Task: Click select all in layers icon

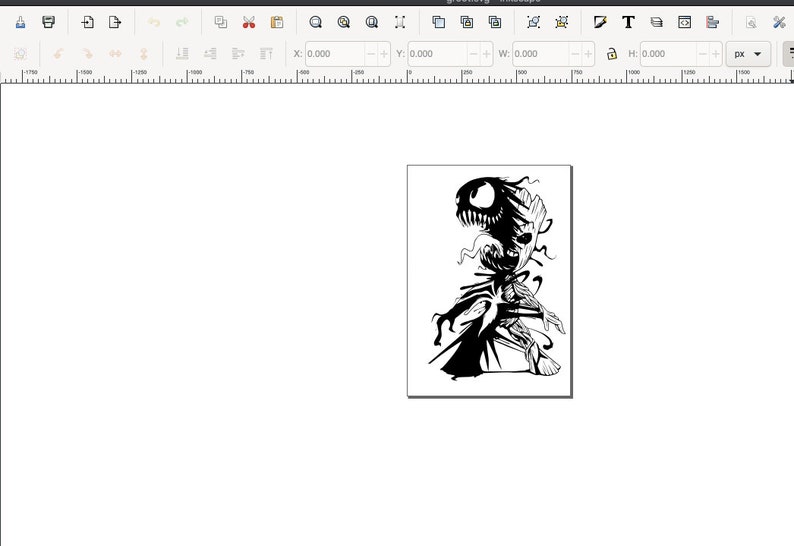Action: click(20, 54)
